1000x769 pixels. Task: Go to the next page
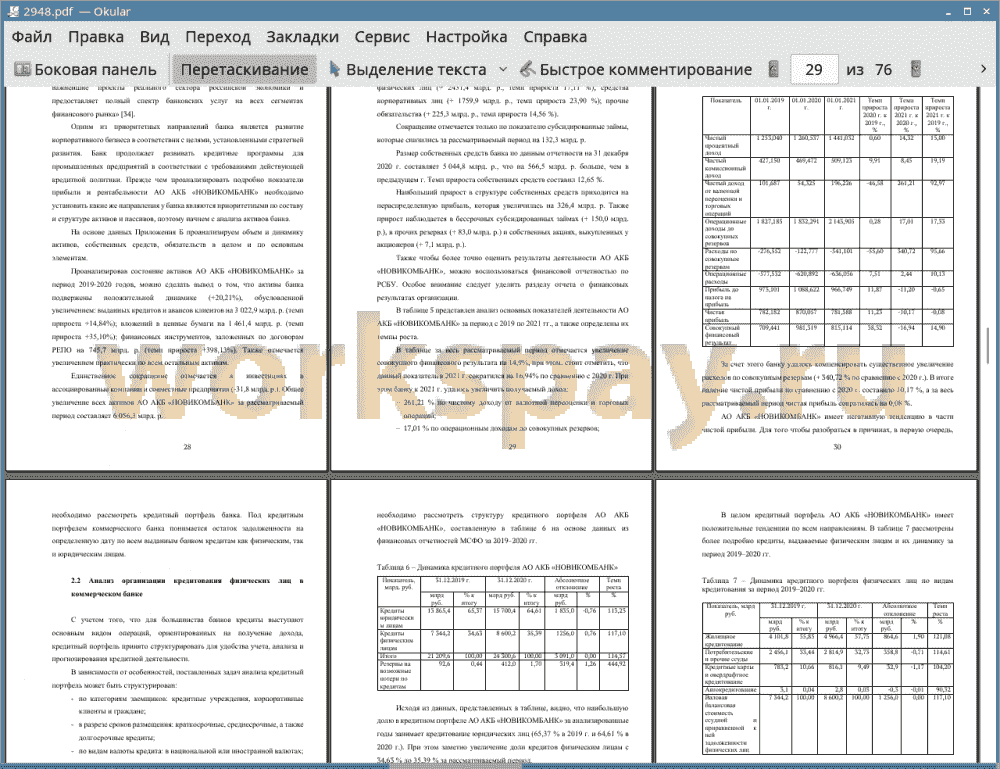(916, 70)
